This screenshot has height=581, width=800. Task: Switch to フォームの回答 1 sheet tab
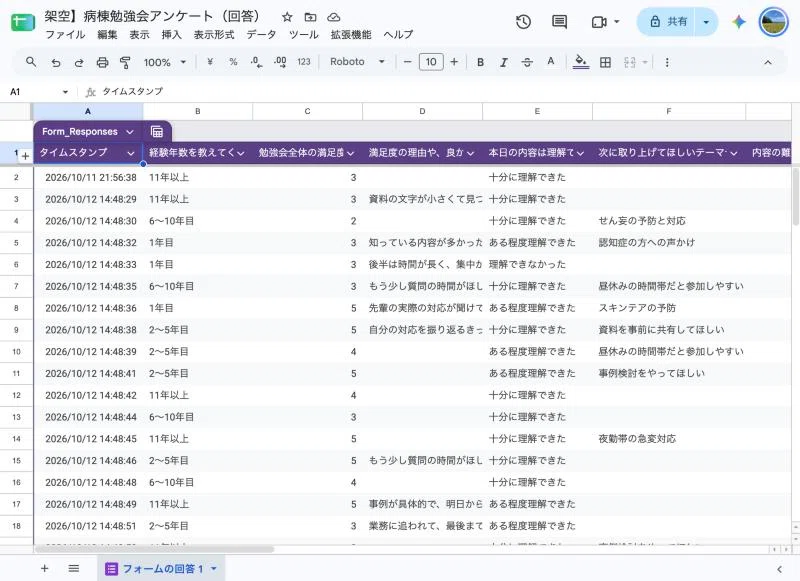pyautogui.click(x=161, y=568)
